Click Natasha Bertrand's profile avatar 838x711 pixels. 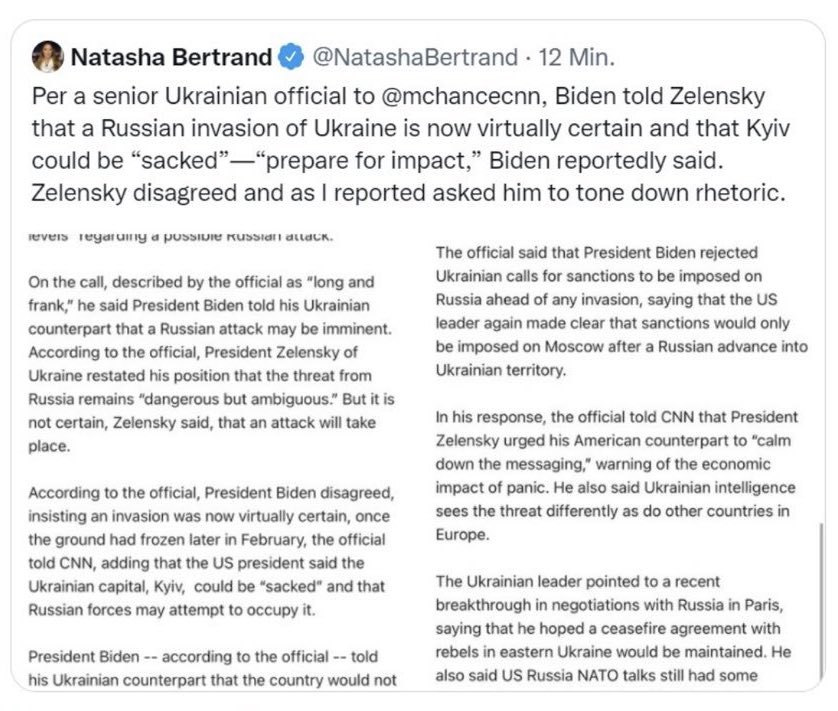[x=47, y=58]
